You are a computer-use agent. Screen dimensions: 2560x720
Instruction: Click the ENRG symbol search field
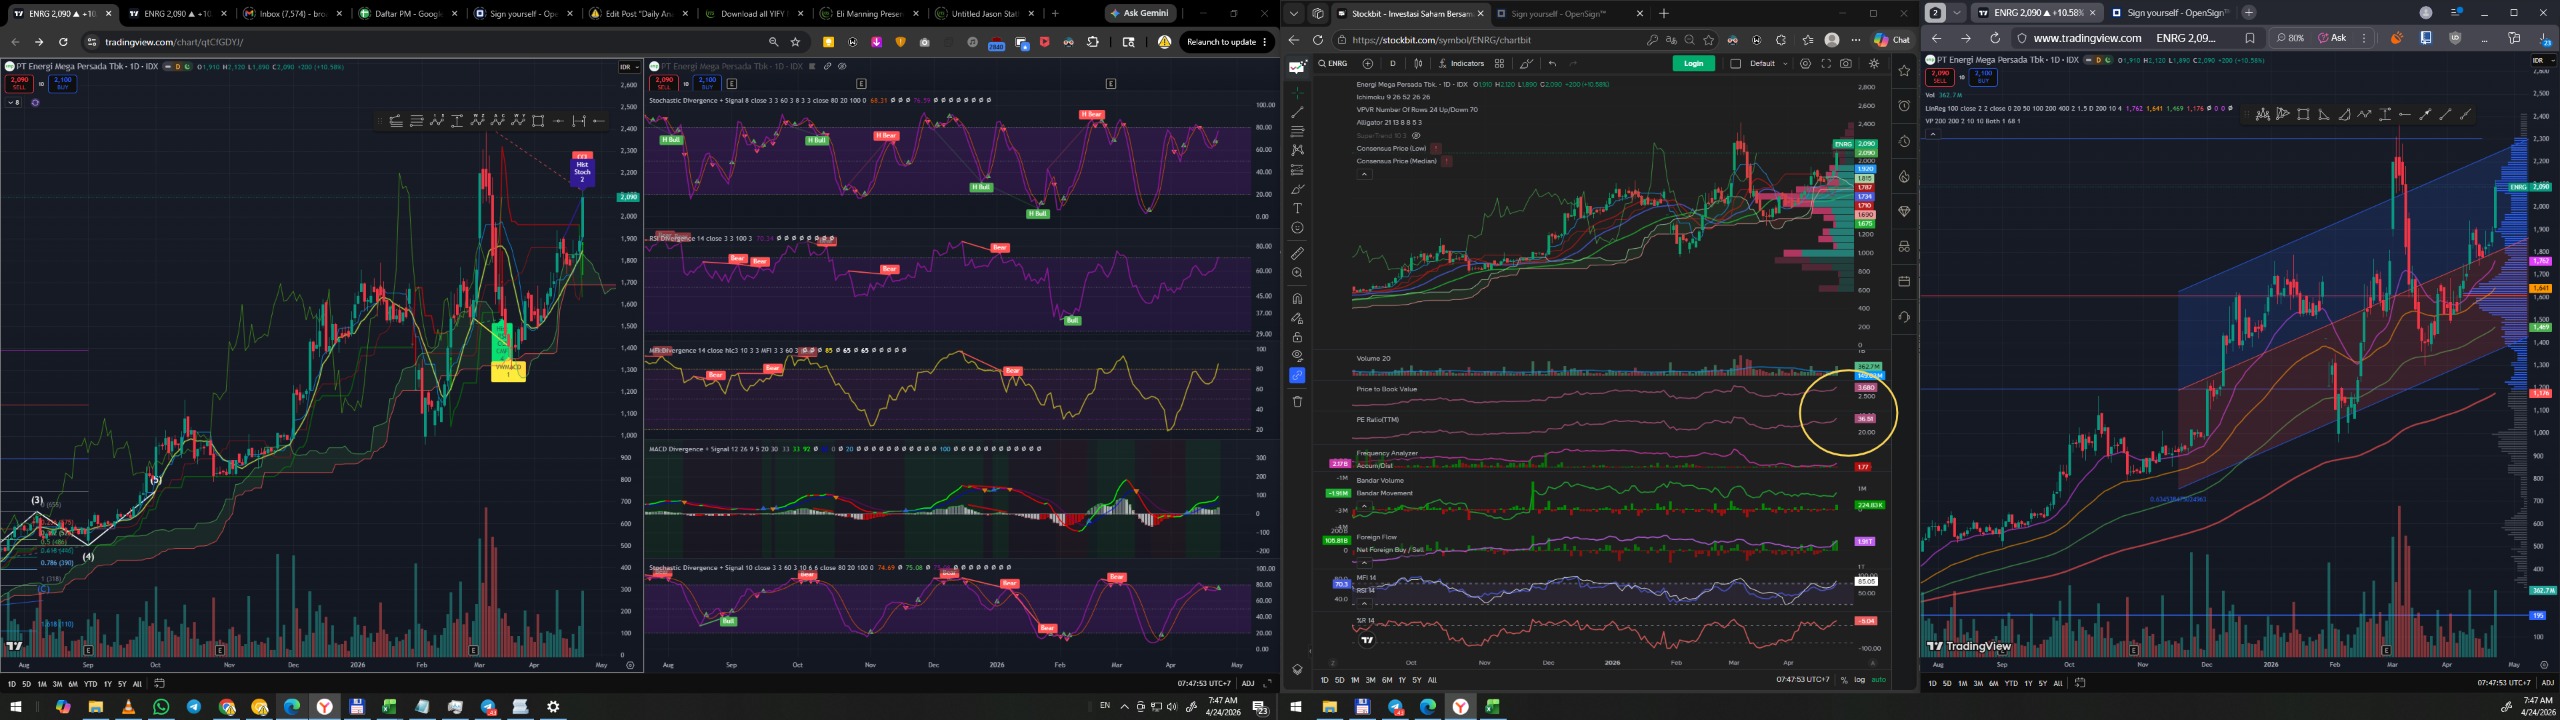click(x=1335, y=63)
